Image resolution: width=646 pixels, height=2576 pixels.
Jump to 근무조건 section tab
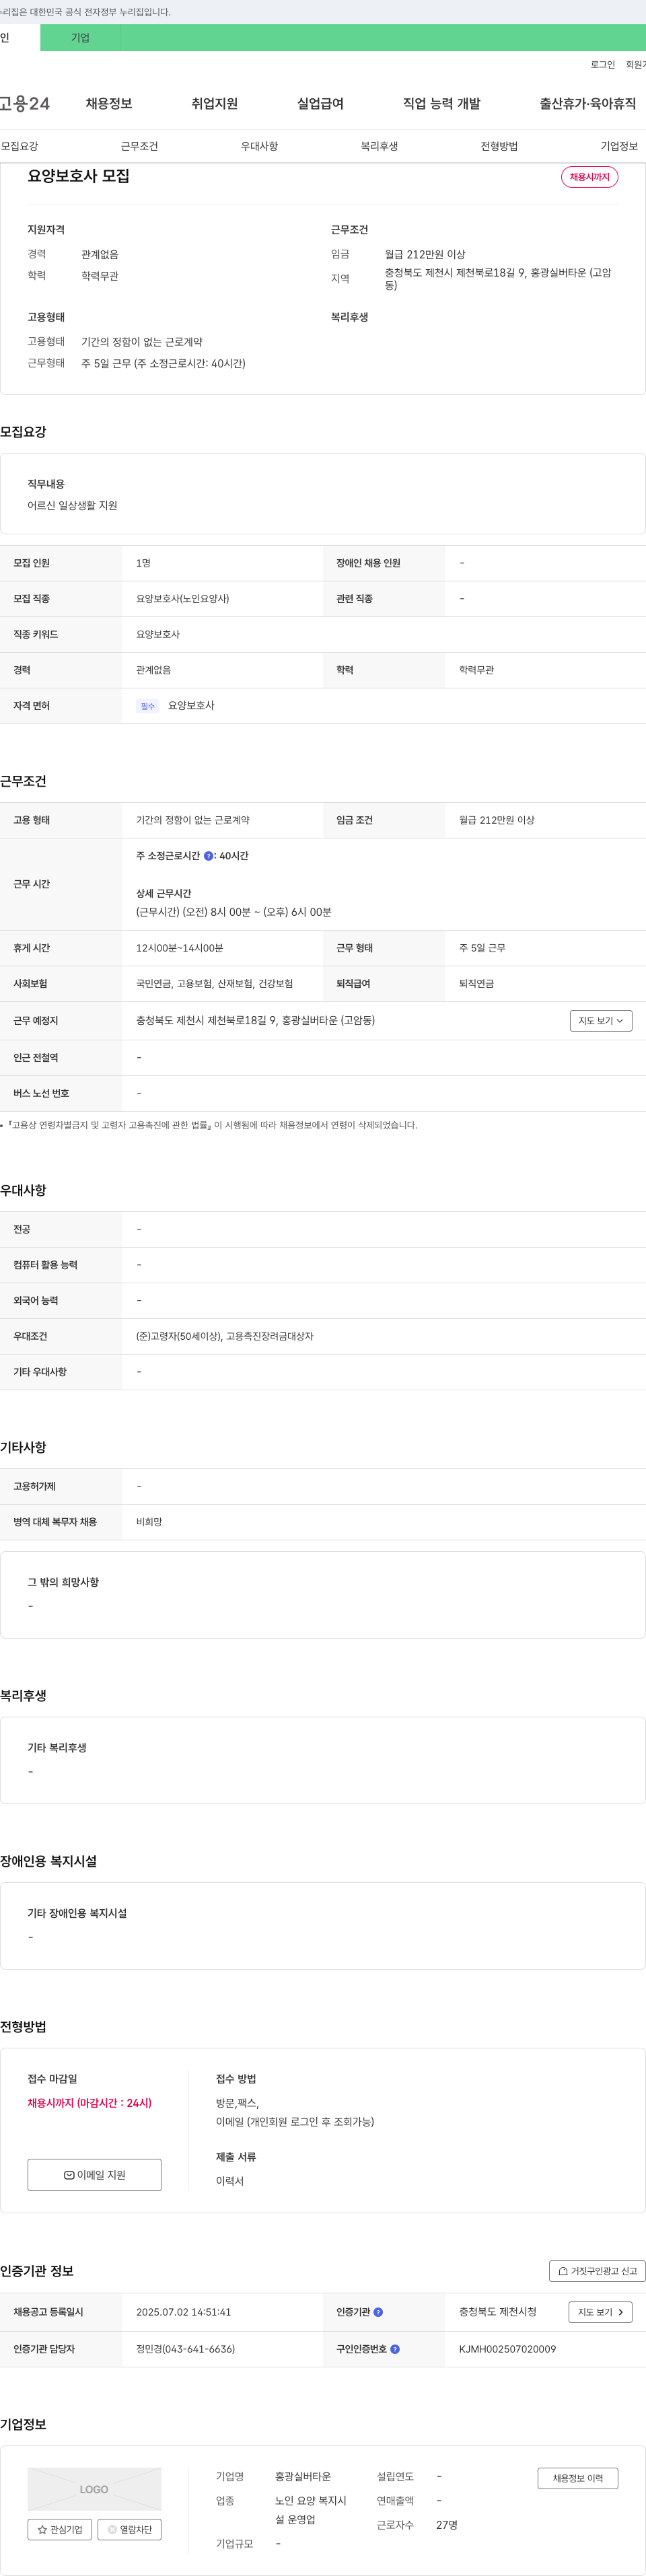pos(139,146)
